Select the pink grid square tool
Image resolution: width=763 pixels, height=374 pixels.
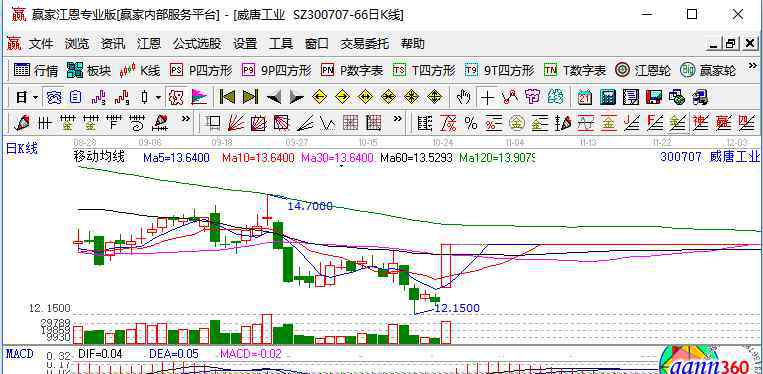click(x=351, y=123)
